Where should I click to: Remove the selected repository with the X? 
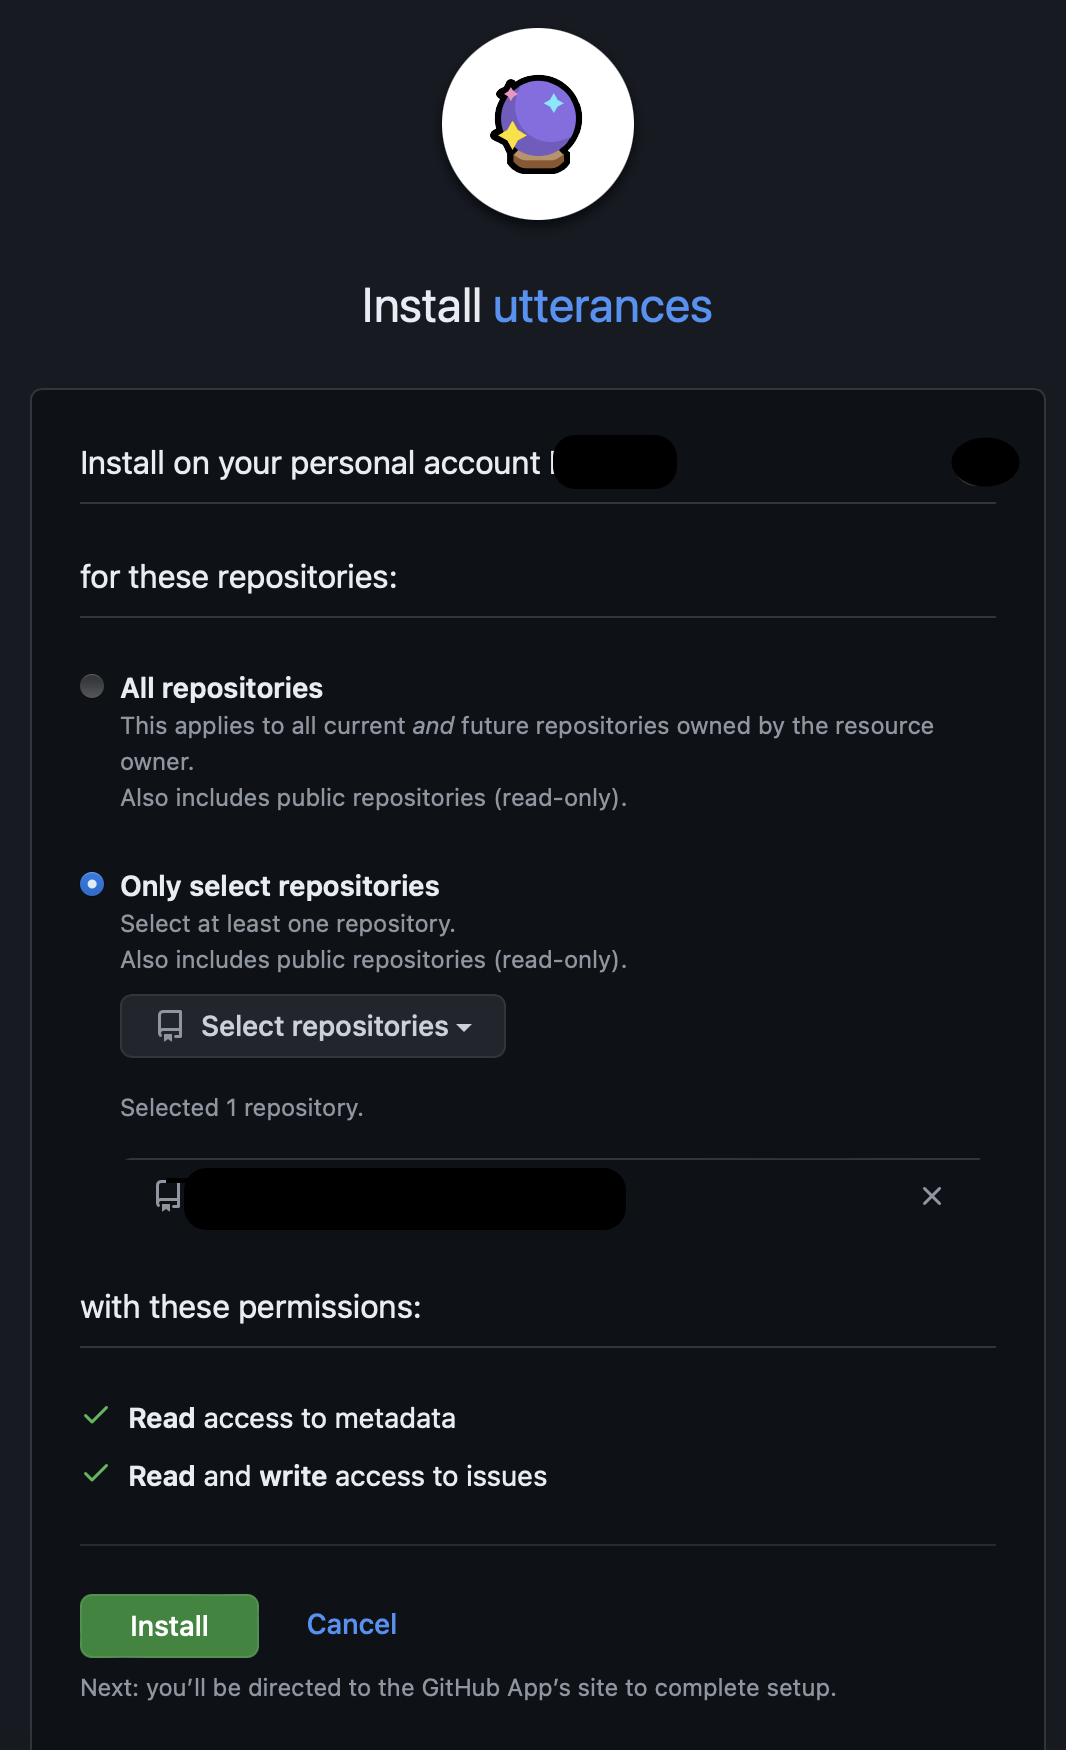point(932,1196)
